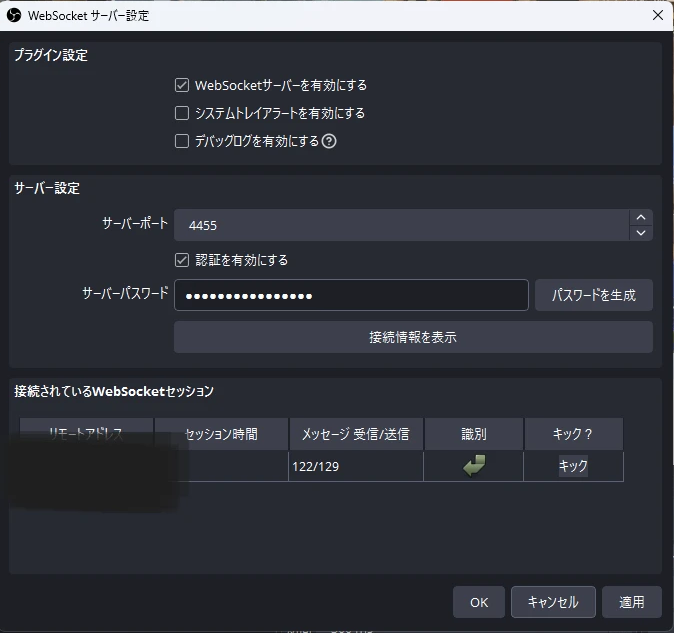The image size is (674, 633).
Task: Click the OK button
Action: click(479, 602)
